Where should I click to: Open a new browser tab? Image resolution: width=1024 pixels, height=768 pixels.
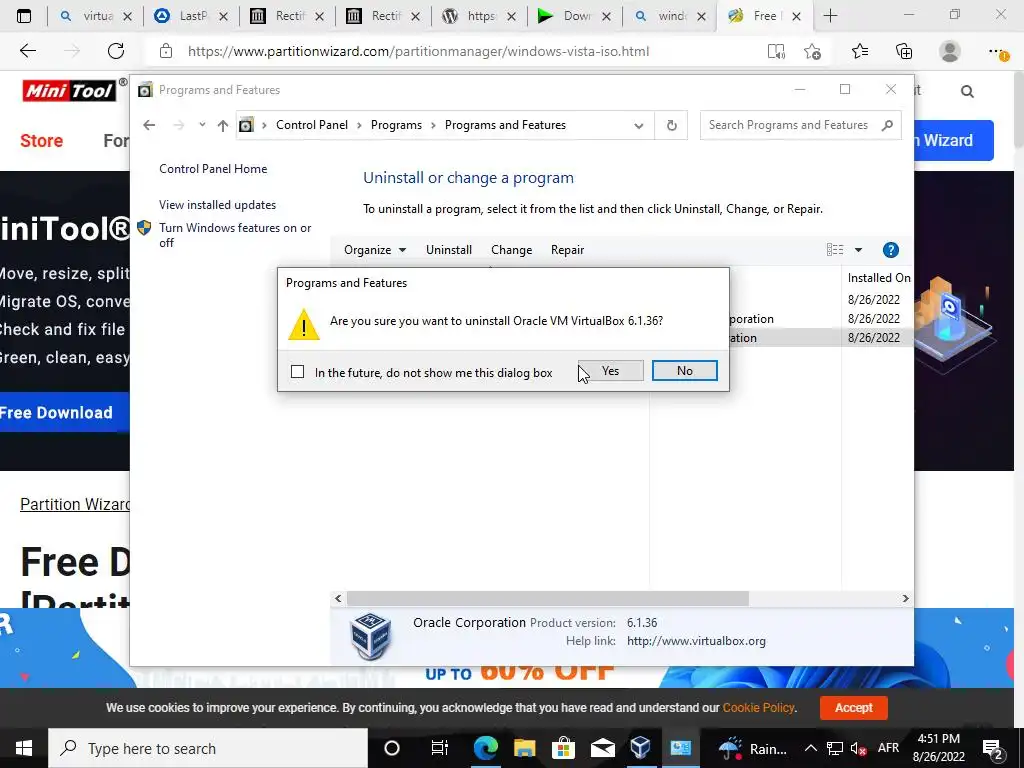click(830, 16)
